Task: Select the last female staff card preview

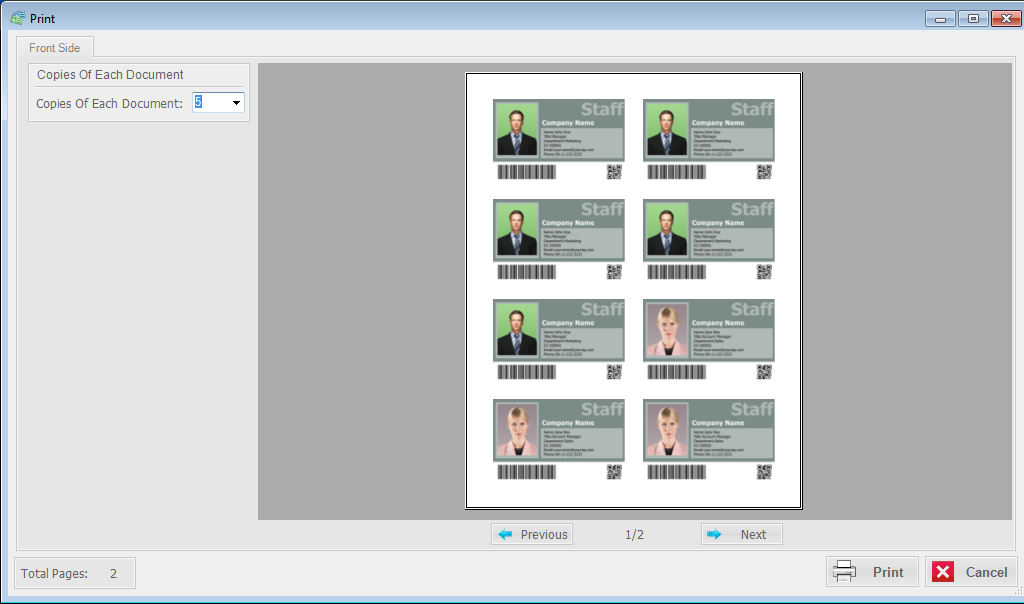Action: tap(708, 430)
